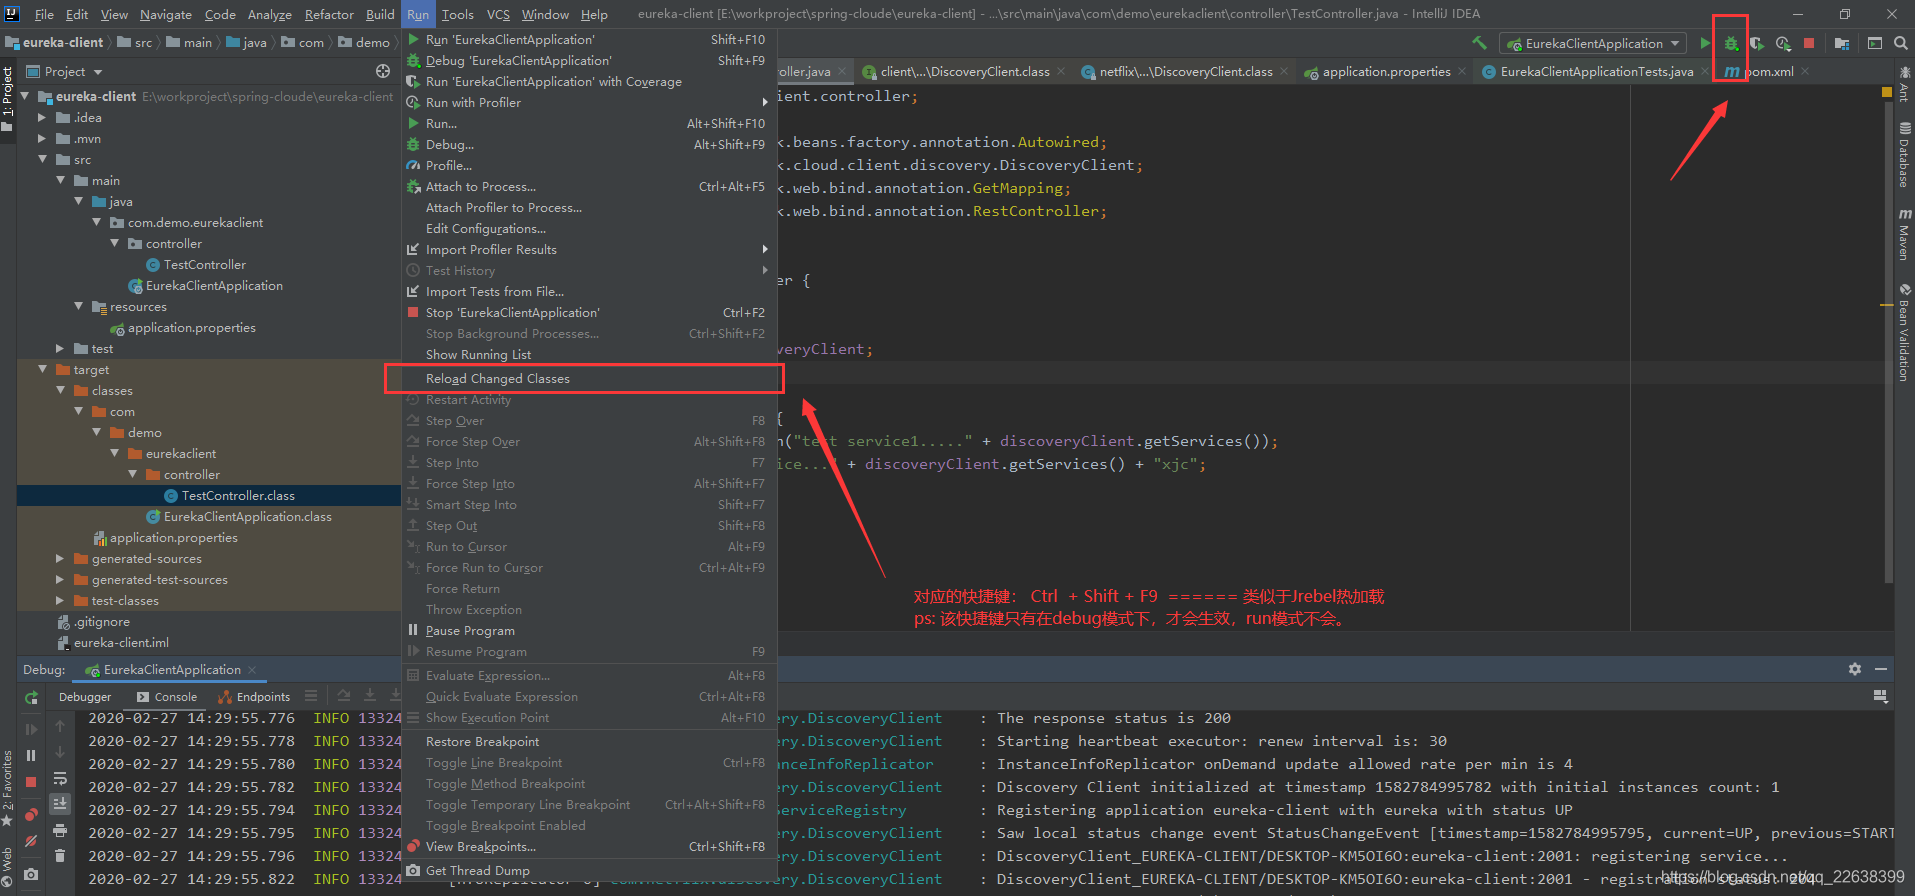Click Pause Program in Run menu
Screen dimensions: 1915x896
click(589, 630)
